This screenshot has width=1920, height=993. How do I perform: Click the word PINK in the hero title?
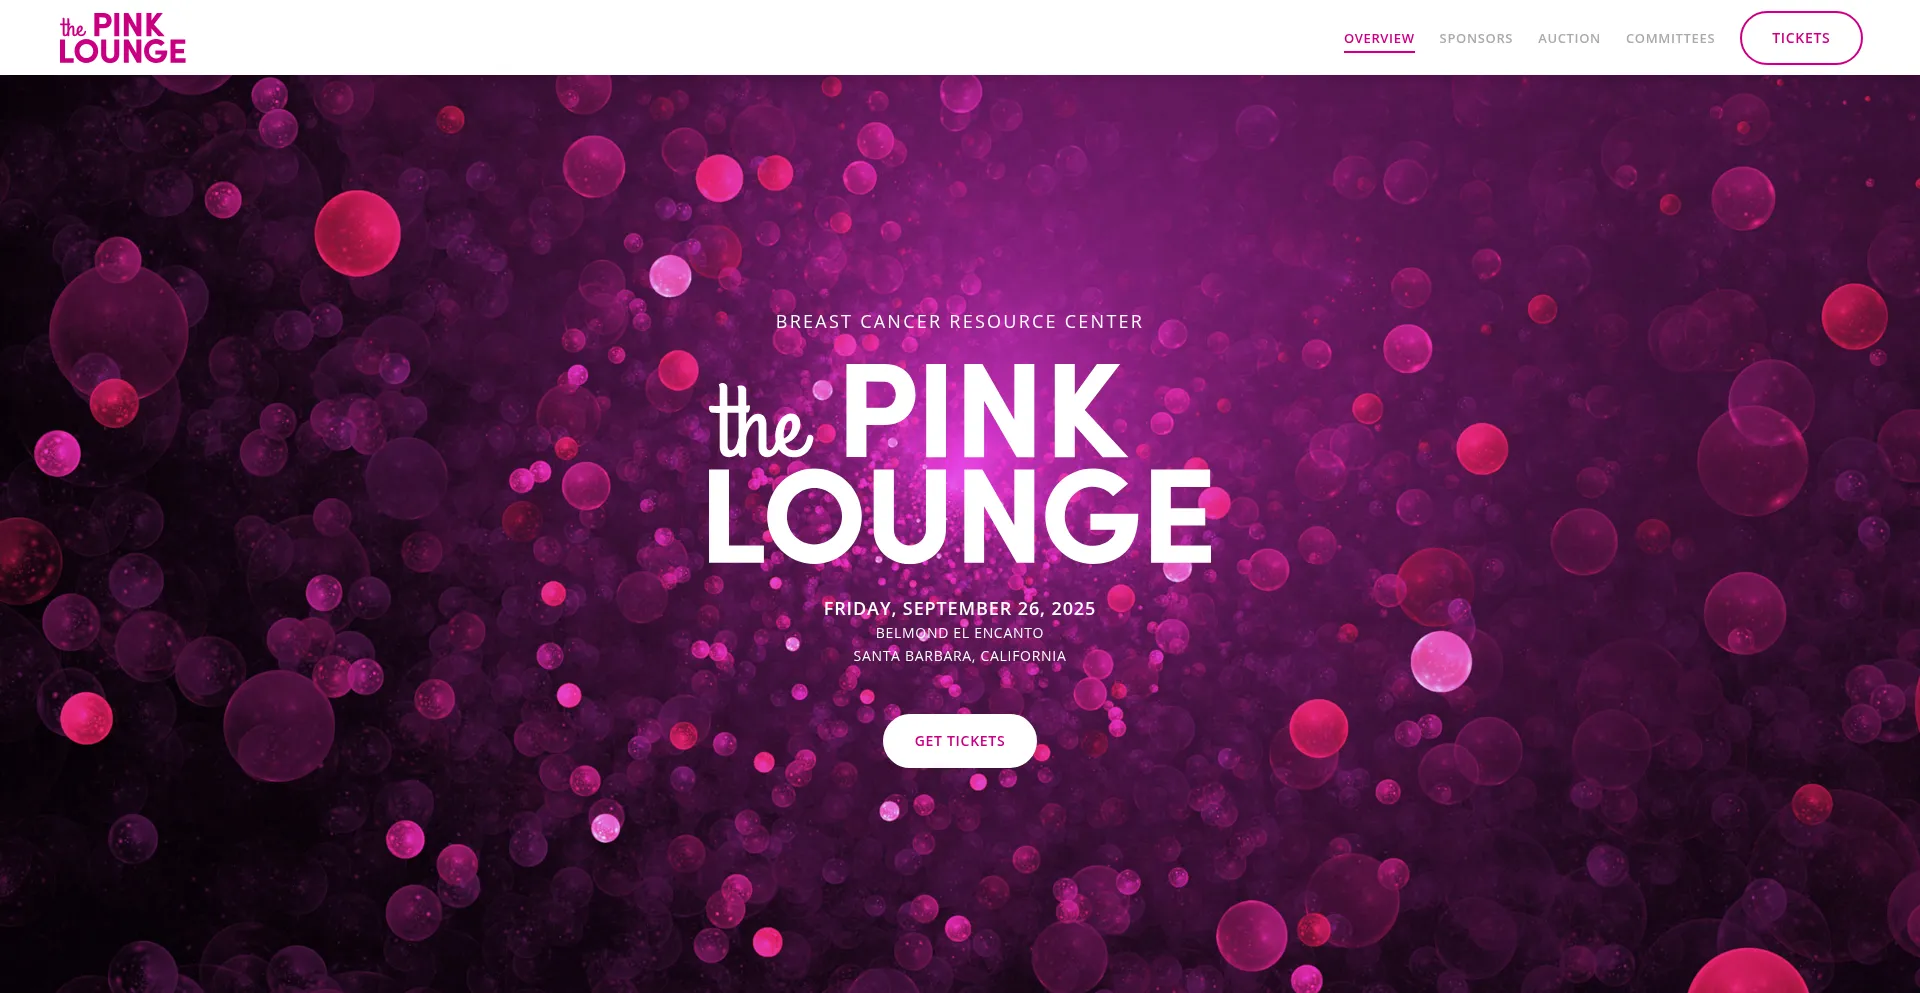point(986,412)
